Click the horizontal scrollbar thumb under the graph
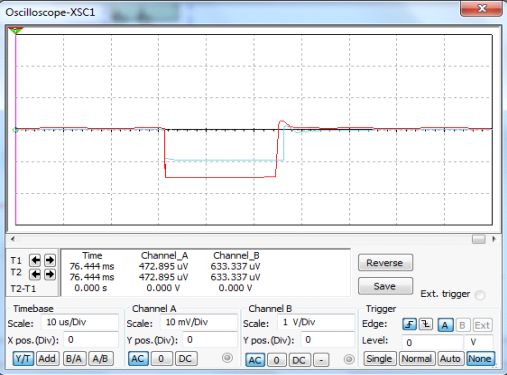Viewport: 507px width, 375px height. (479, 239)
